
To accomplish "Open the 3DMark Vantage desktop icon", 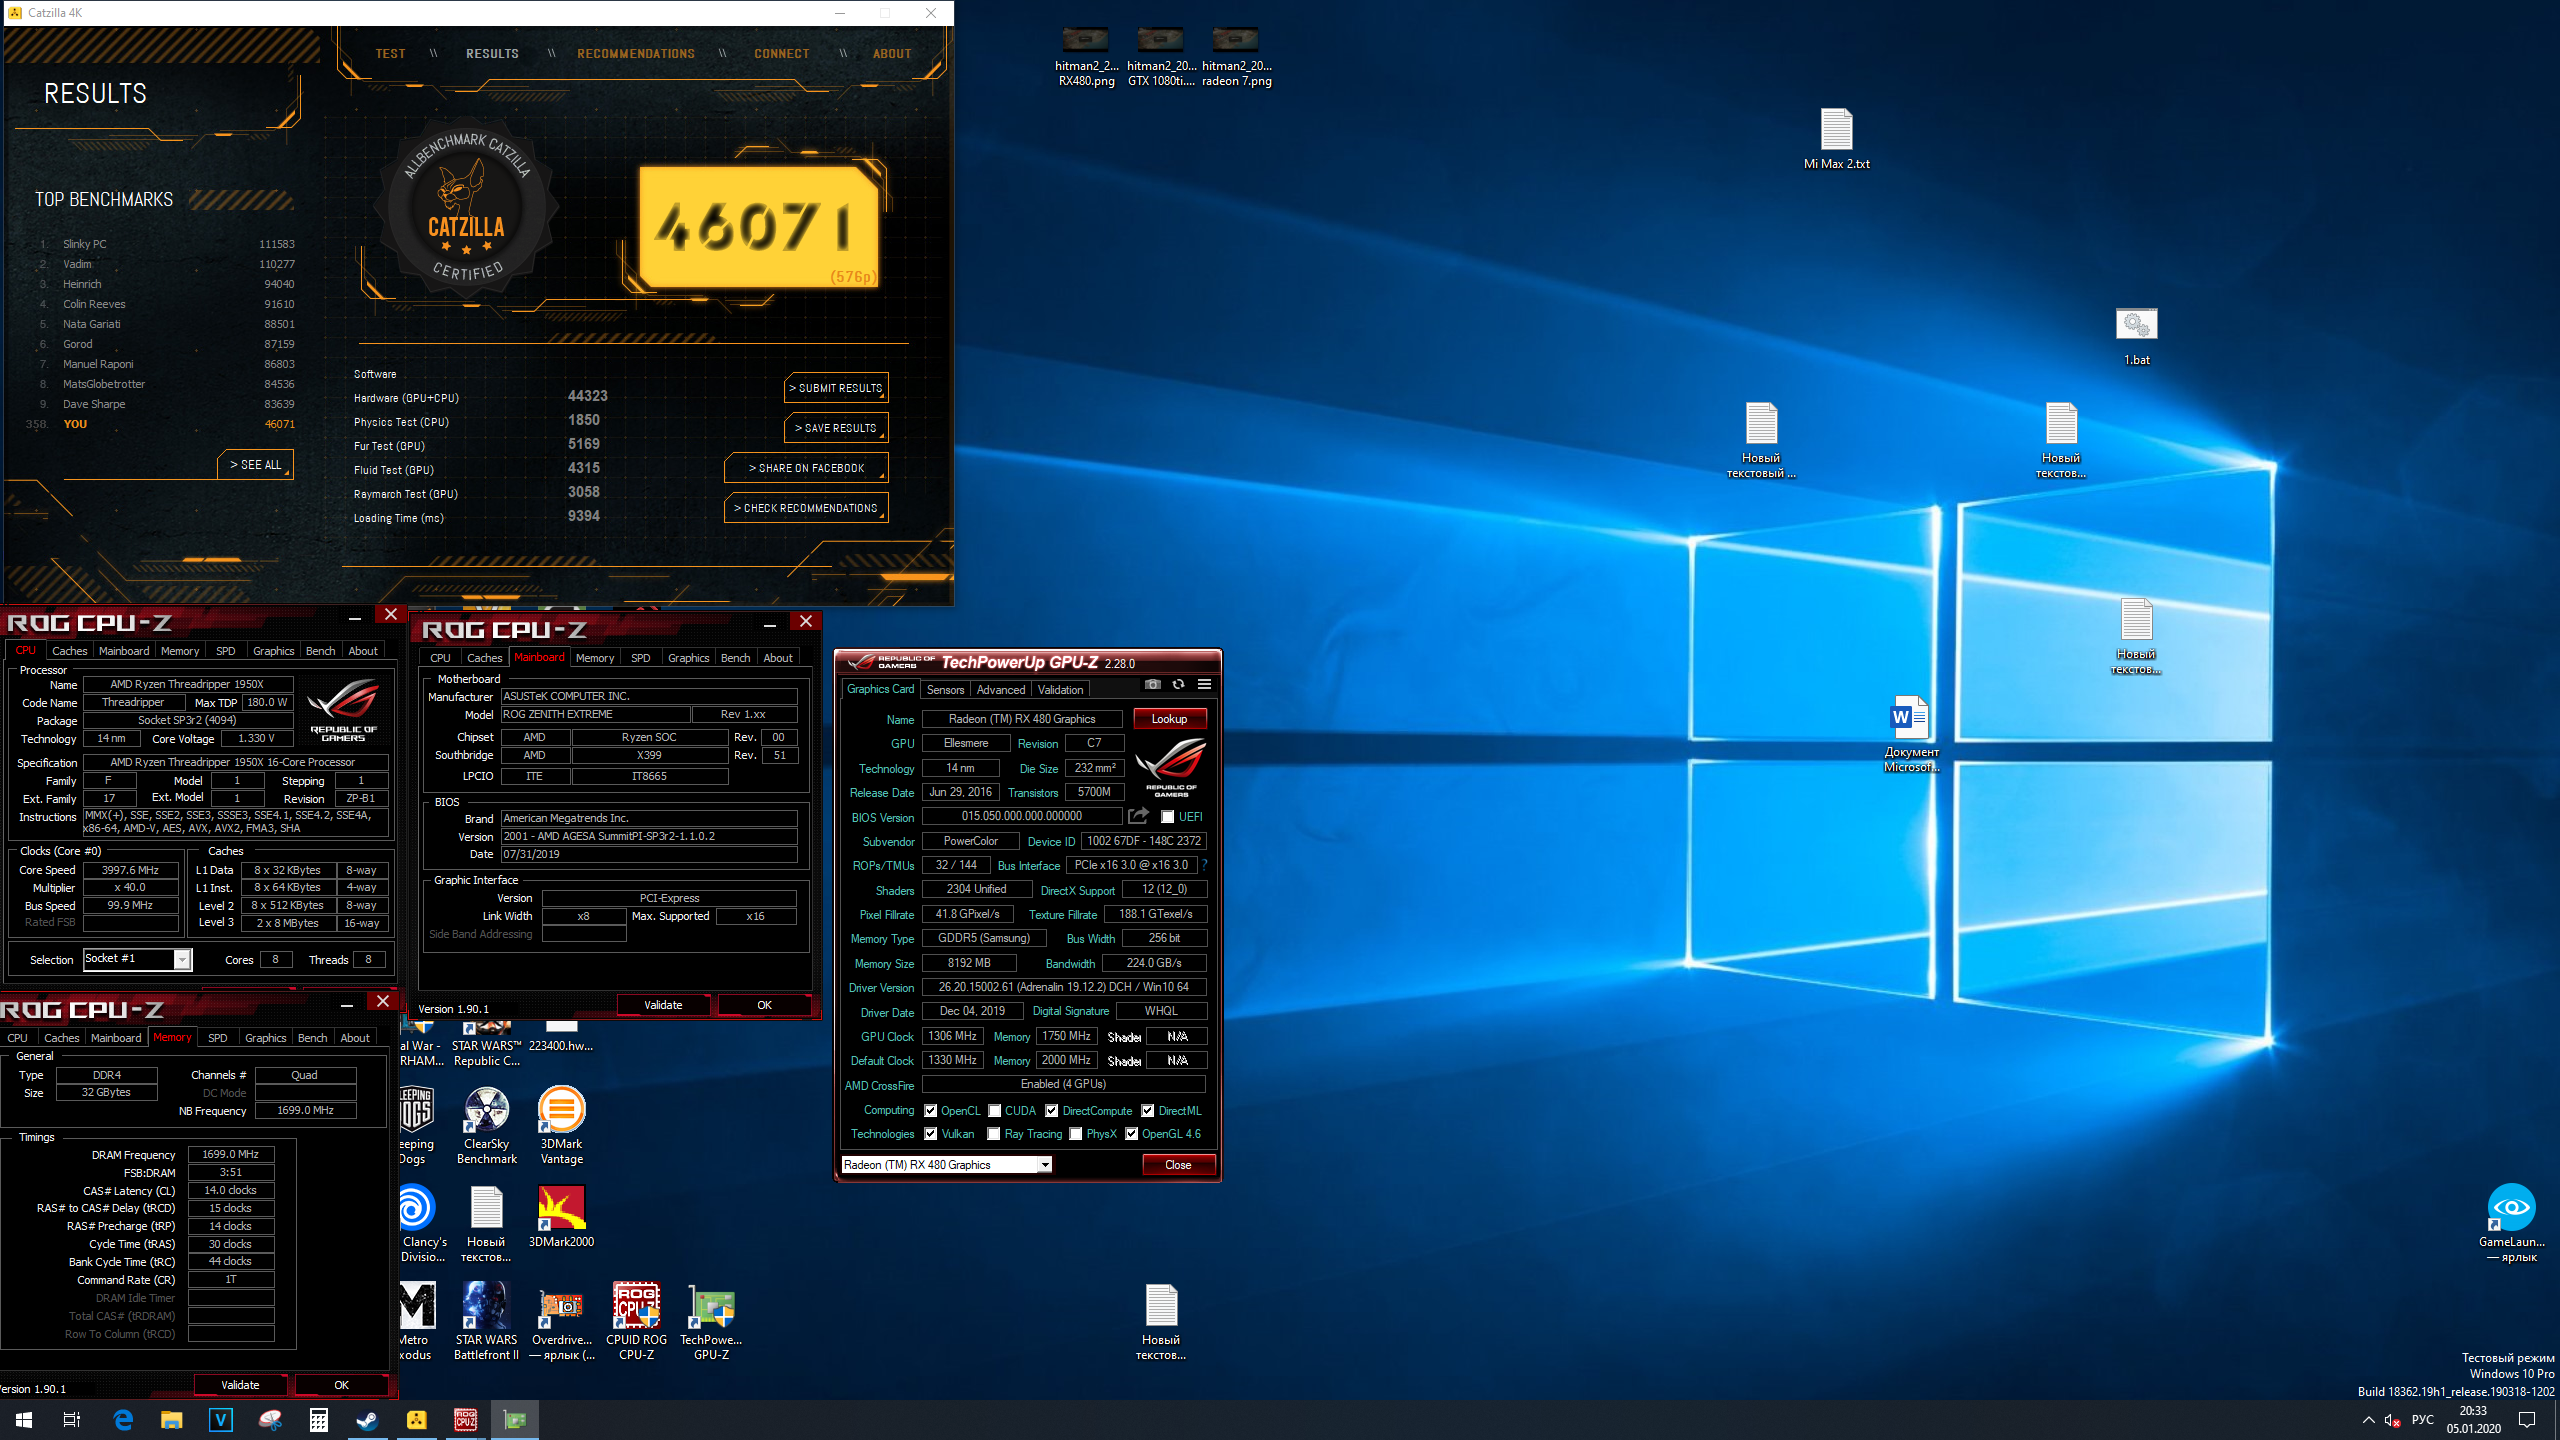I will coord(561,1125).
